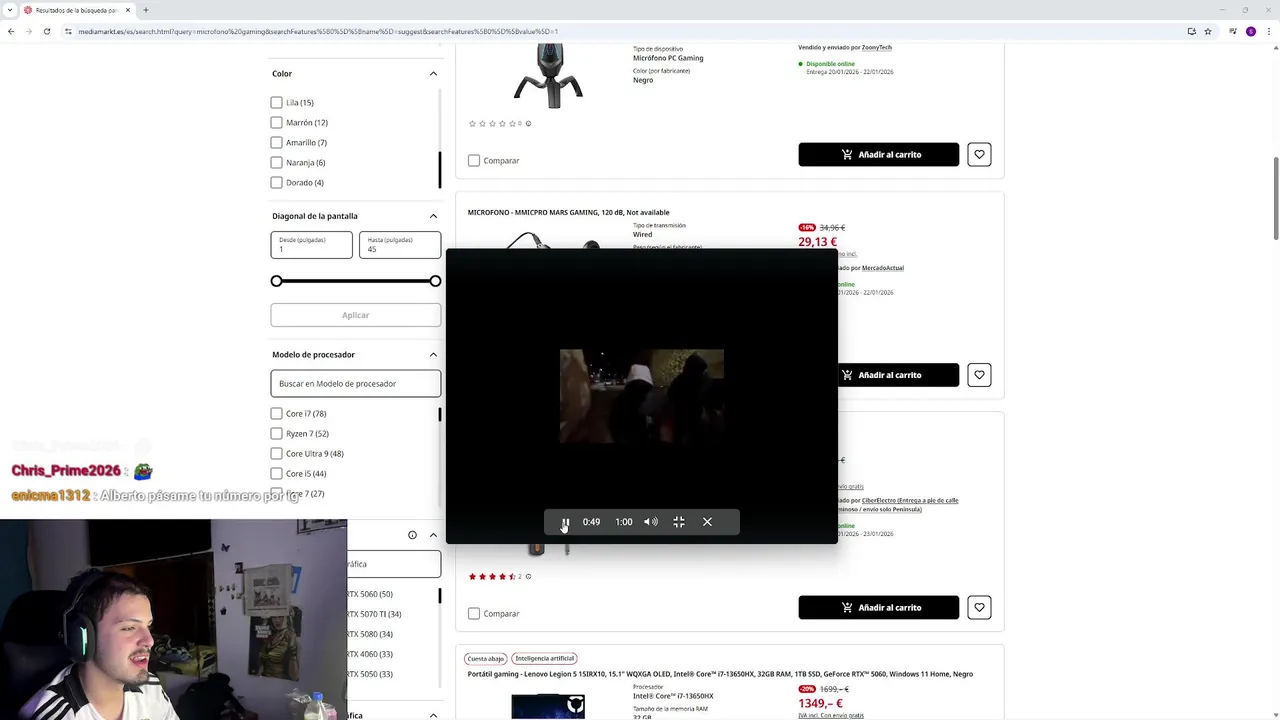Check the Core i7 processor filter
The height and width of the screenshot is (720, 1280).
[276, 413]
